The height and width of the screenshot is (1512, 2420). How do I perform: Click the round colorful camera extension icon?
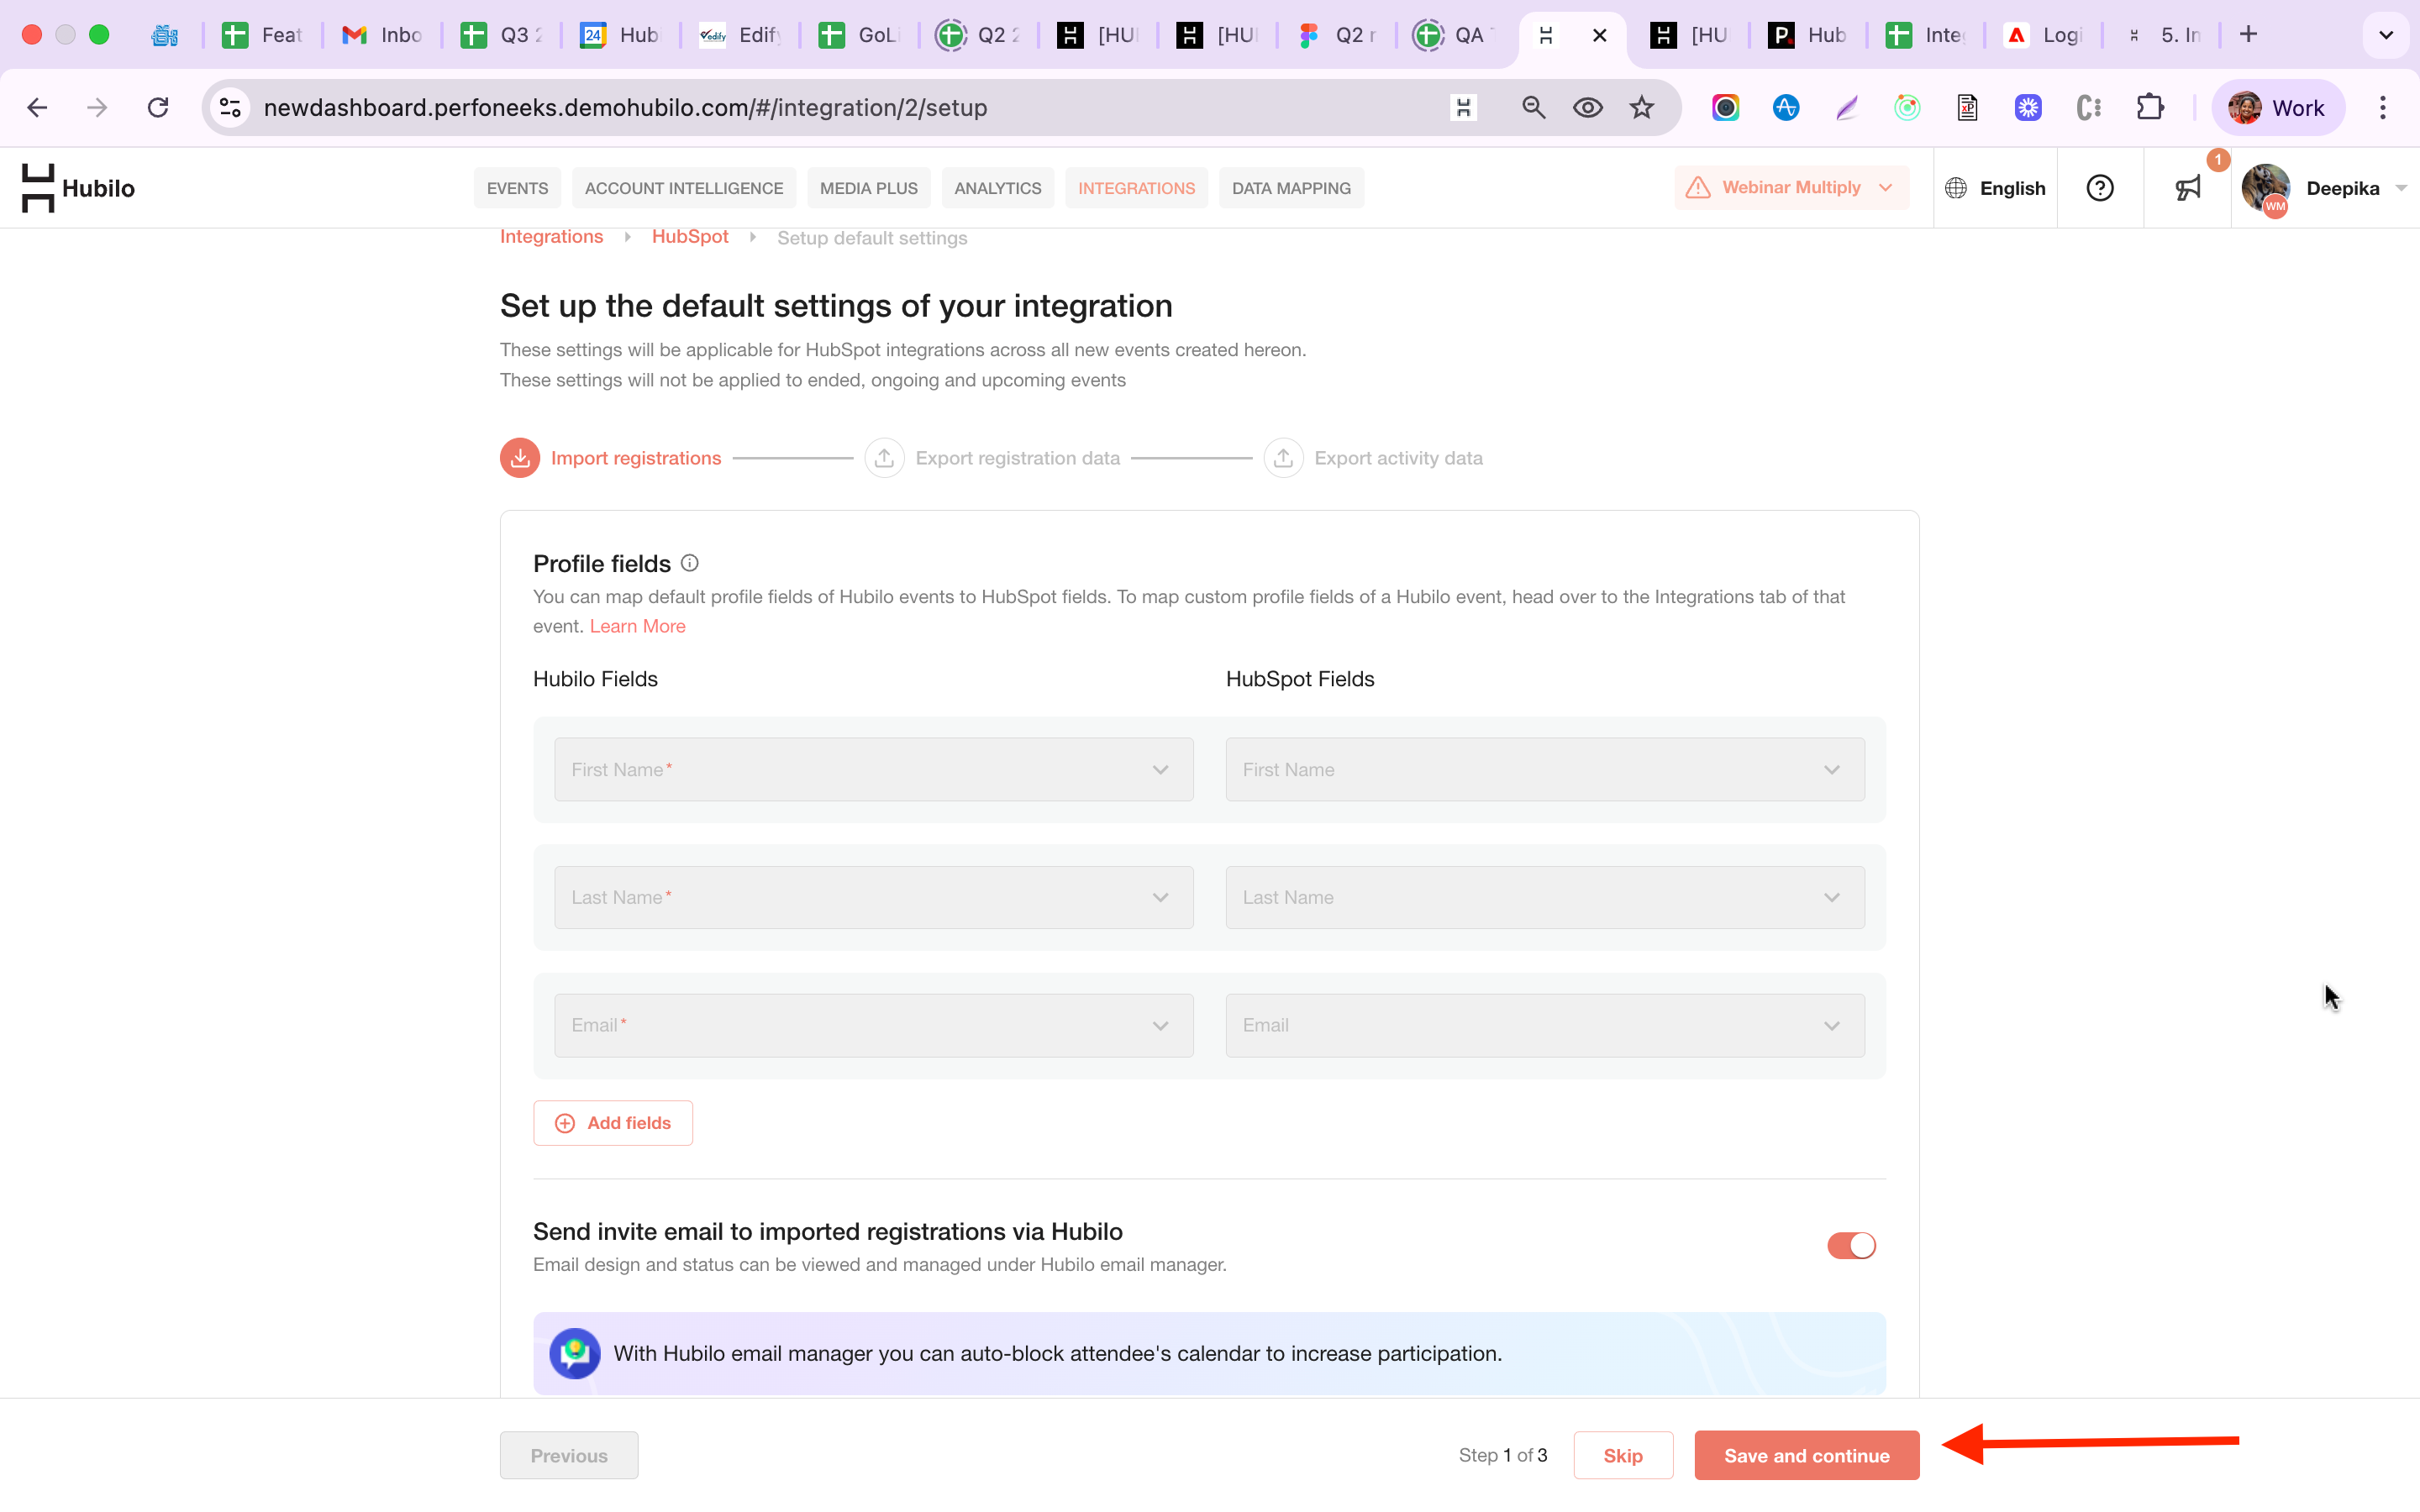(x=1726, y=108)
